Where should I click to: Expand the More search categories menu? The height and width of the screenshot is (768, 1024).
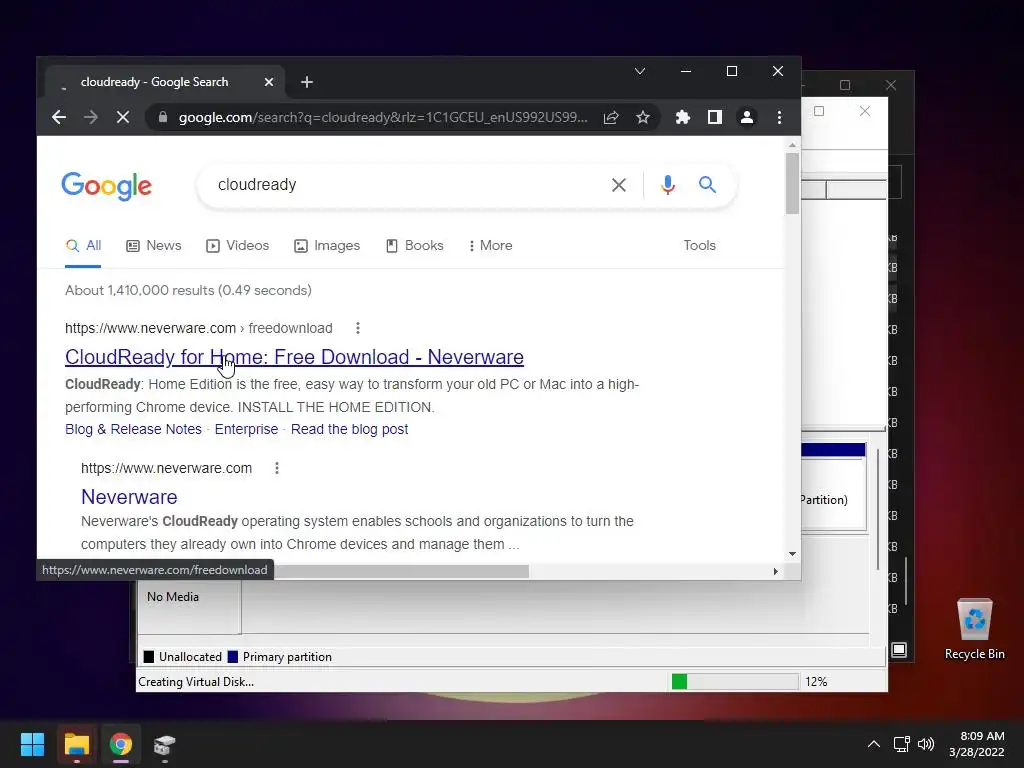(490, 246)
